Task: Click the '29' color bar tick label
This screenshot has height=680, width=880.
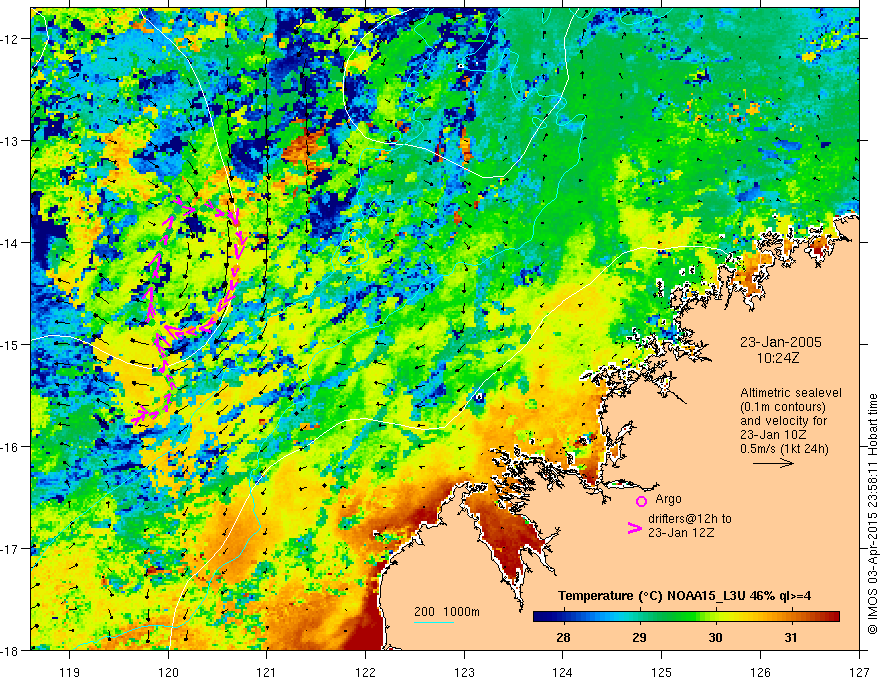Action: click(639, 638)
